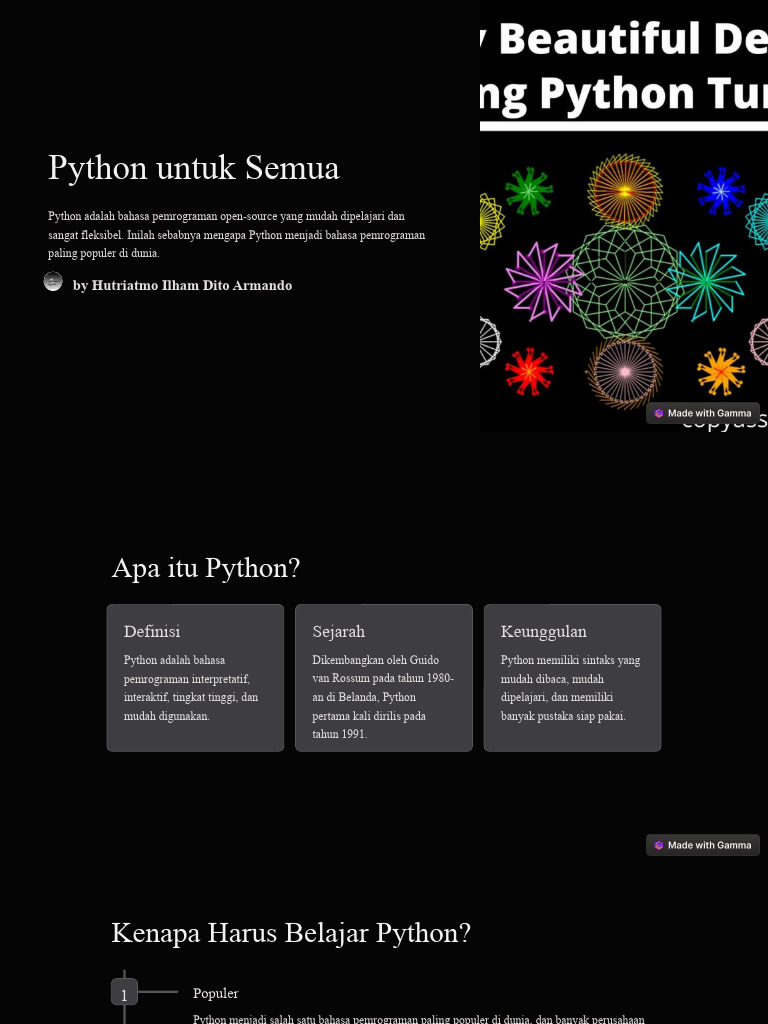
Task: Click the heading Kenapa Harus Belajar Python?
Action: (291, 933)
